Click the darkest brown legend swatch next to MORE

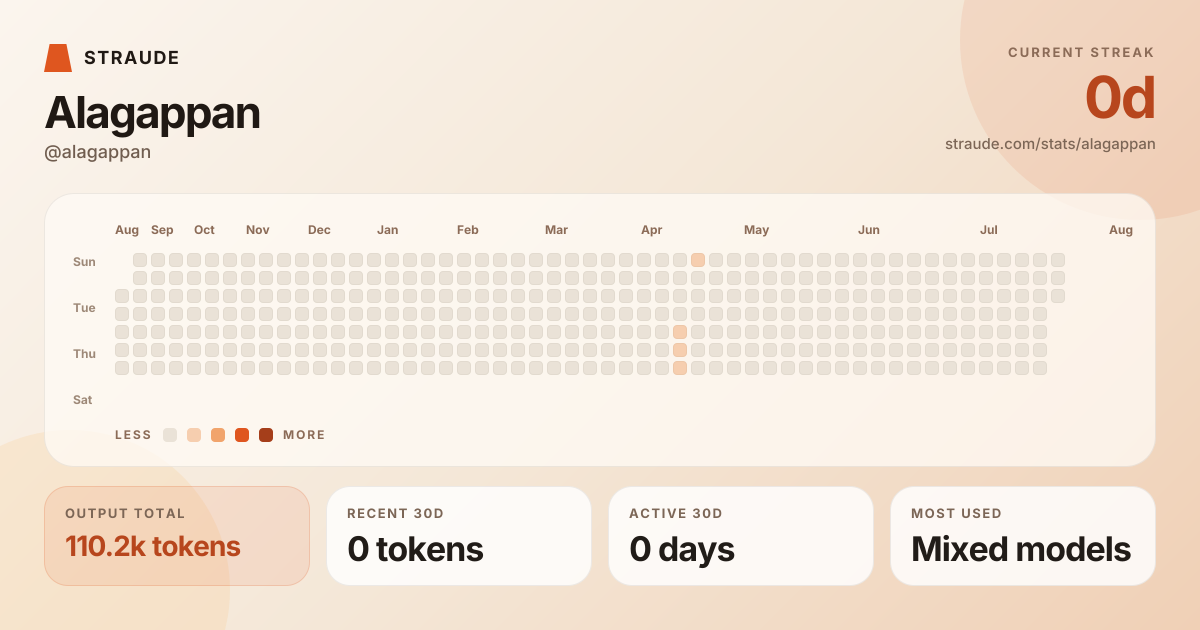pos(266,435)
